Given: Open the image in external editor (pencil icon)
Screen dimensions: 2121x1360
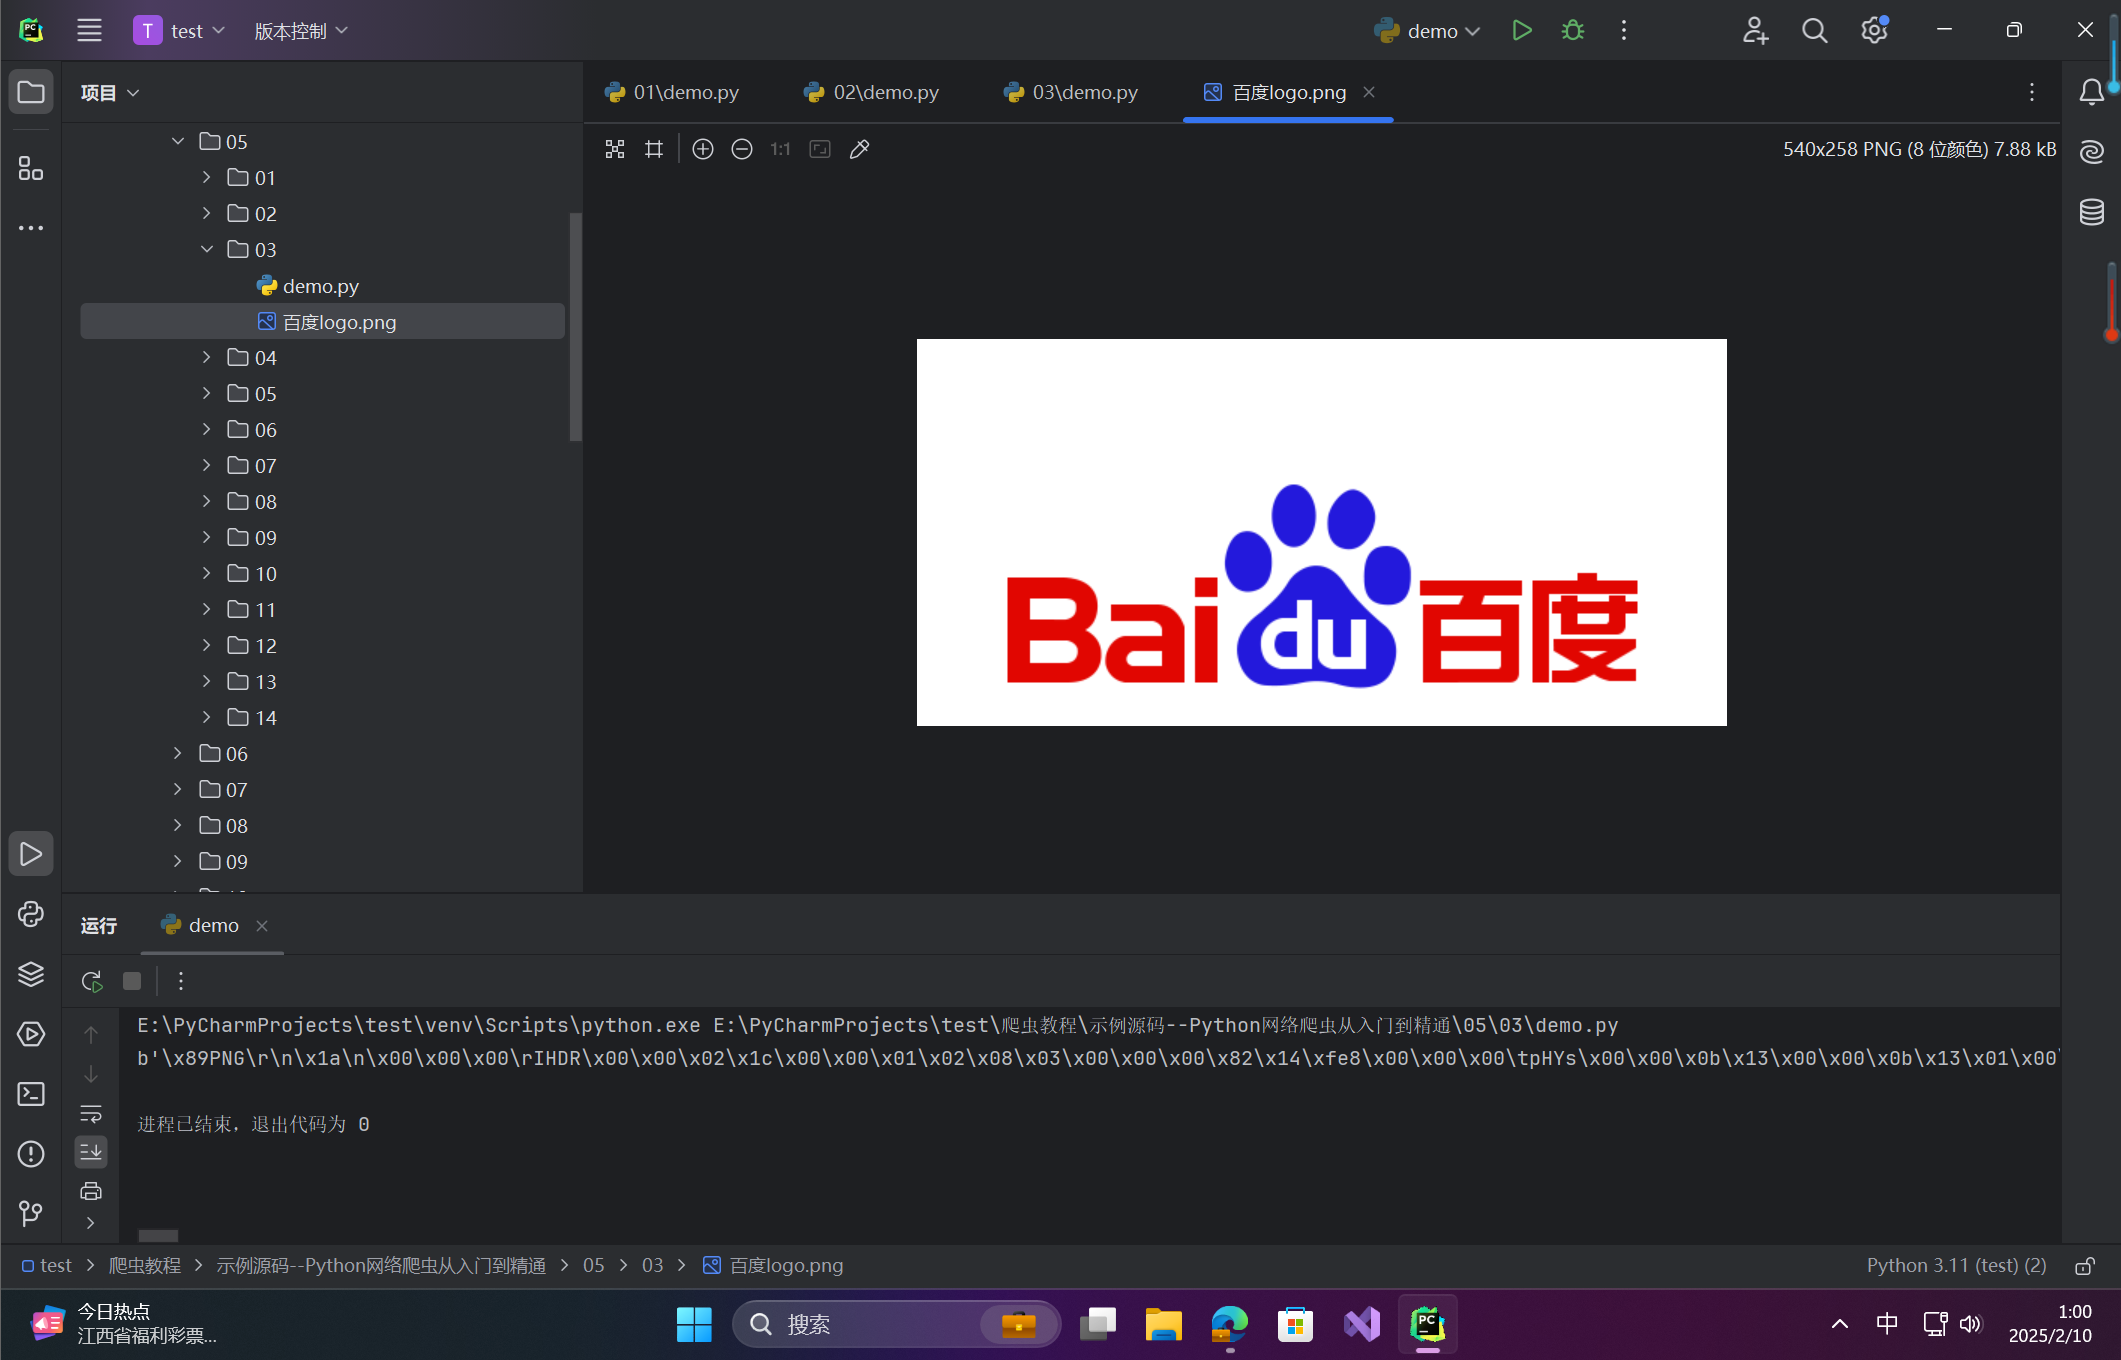Looking at the screenshot, I should click(x=859, y=149).
